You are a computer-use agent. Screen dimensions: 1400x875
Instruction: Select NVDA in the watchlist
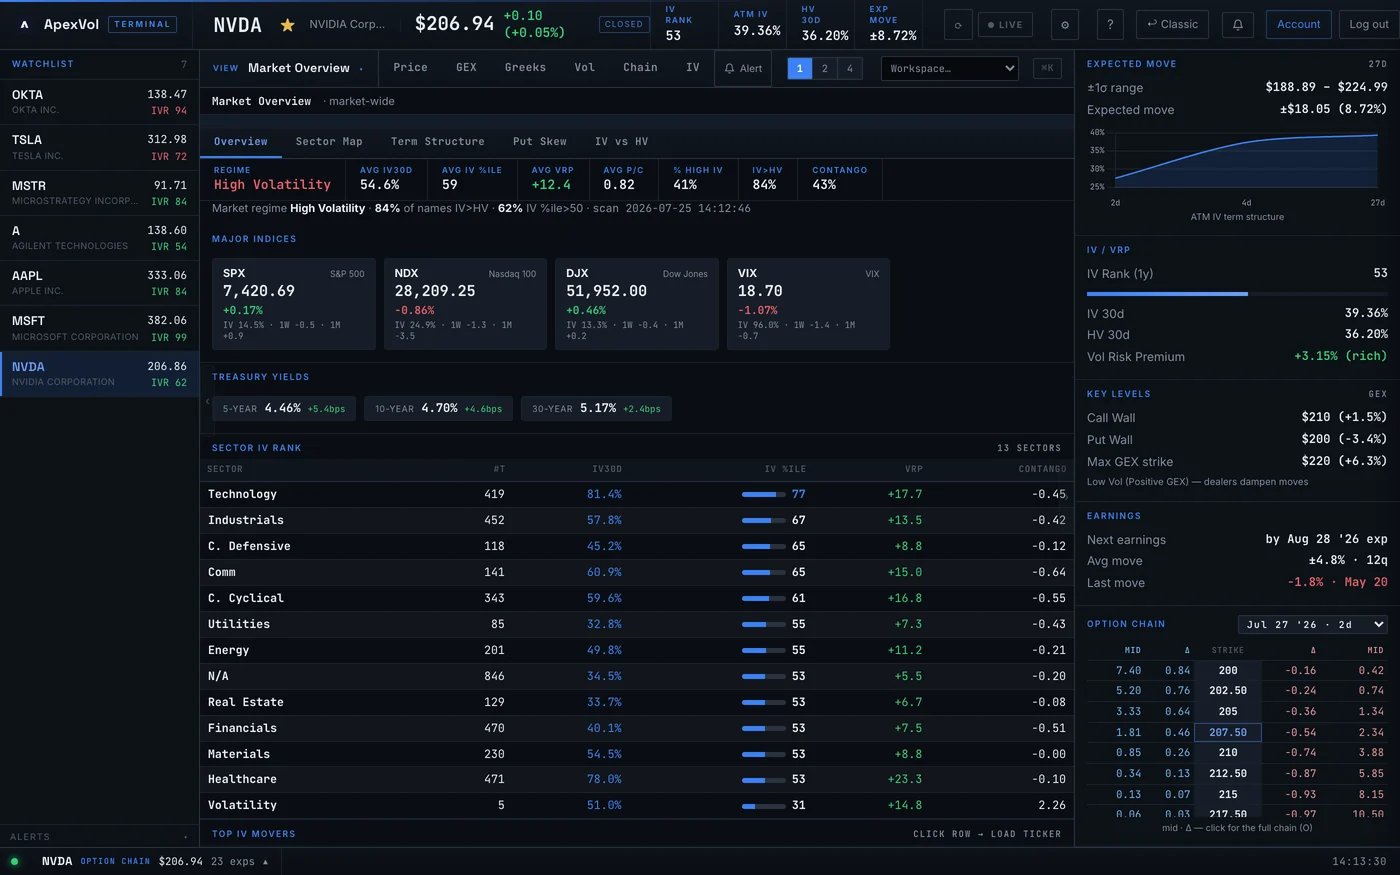point(99,374)
